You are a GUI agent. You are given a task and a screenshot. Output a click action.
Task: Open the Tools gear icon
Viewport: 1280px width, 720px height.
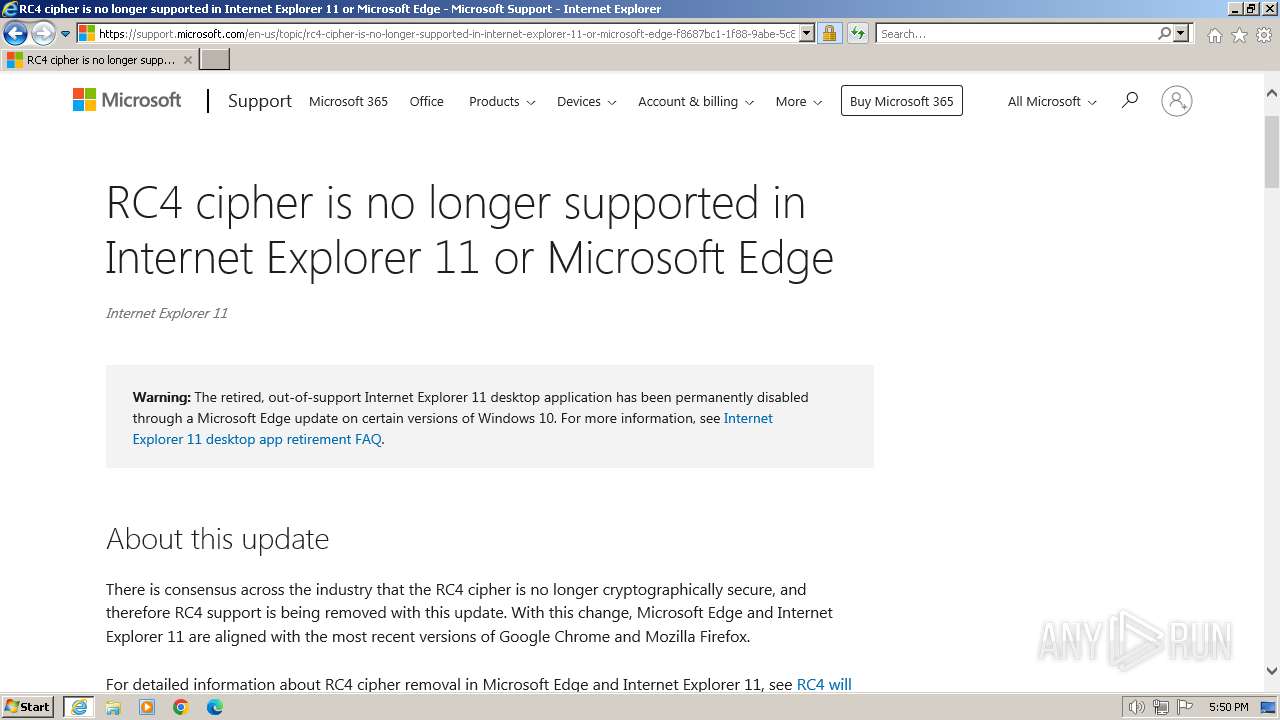[x=1264, y=35]
